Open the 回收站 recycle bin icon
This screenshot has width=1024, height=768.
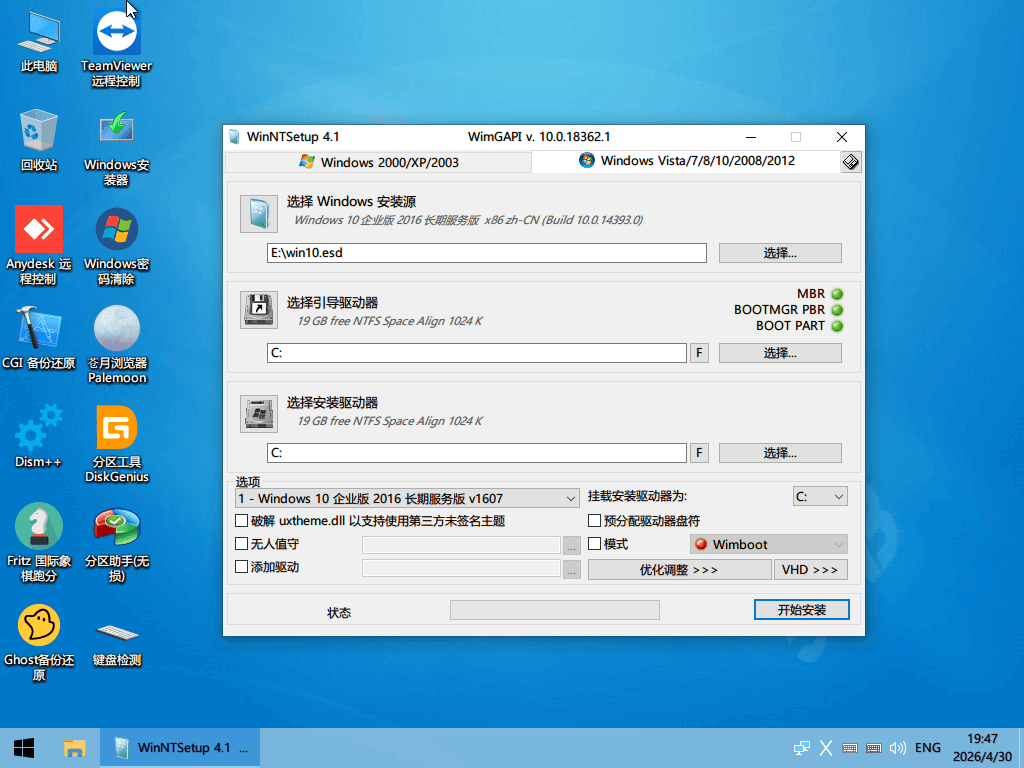point(39,140)
